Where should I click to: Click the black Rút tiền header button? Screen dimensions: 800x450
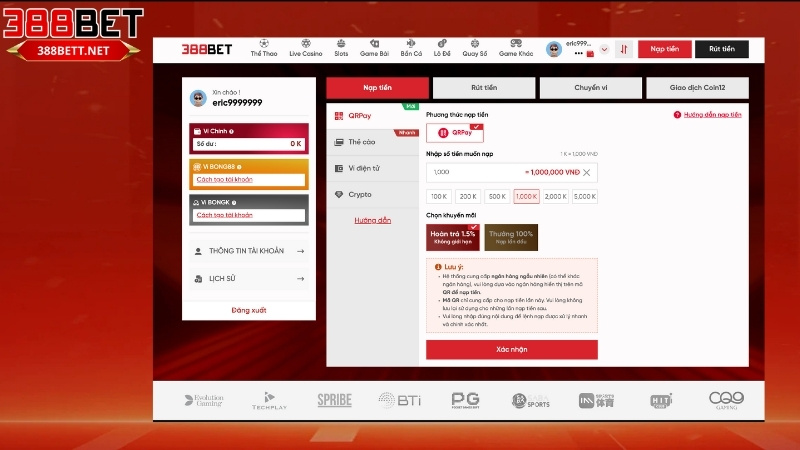pyautogui.click(x=721, y=49)
